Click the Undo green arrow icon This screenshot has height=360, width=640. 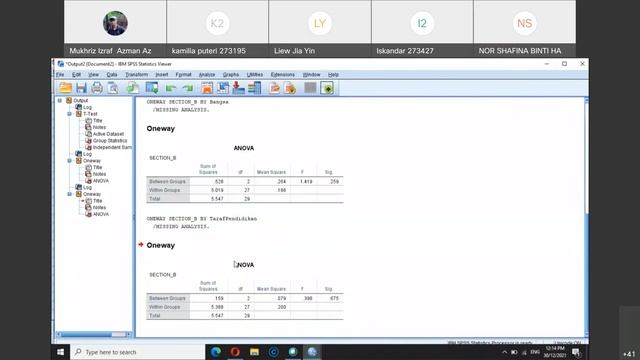tap(171, 88)
